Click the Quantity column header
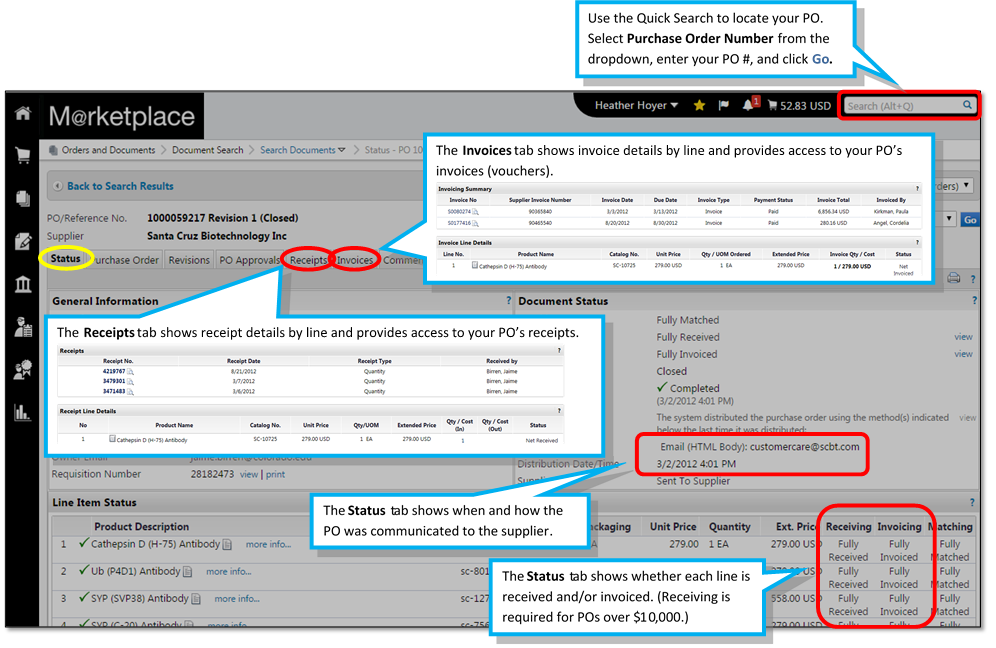Screen dimensions: 996x648 click(x=729, y=527)
